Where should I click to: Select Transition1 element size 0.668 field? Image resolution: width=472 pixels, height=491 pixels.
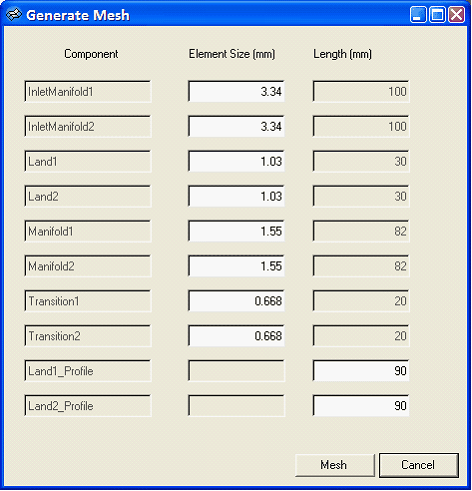[236, 301]
